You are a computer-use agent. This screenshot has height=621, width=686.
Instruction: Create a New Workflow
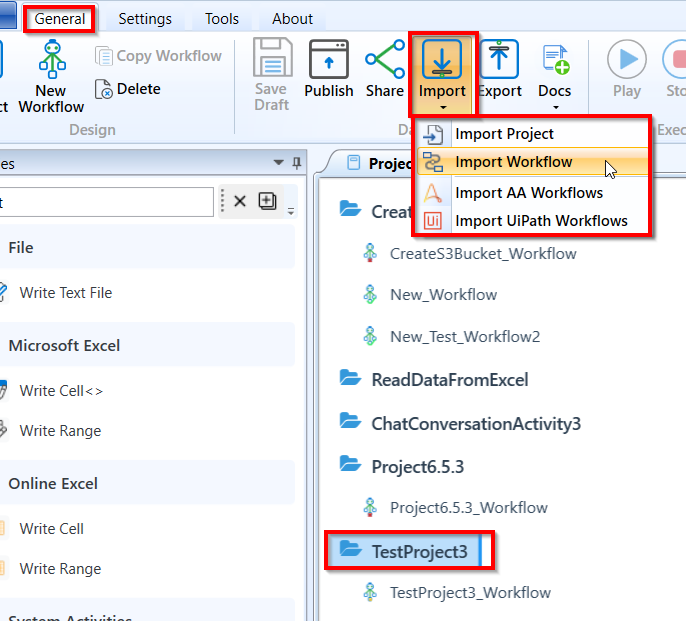click(51, 77)
